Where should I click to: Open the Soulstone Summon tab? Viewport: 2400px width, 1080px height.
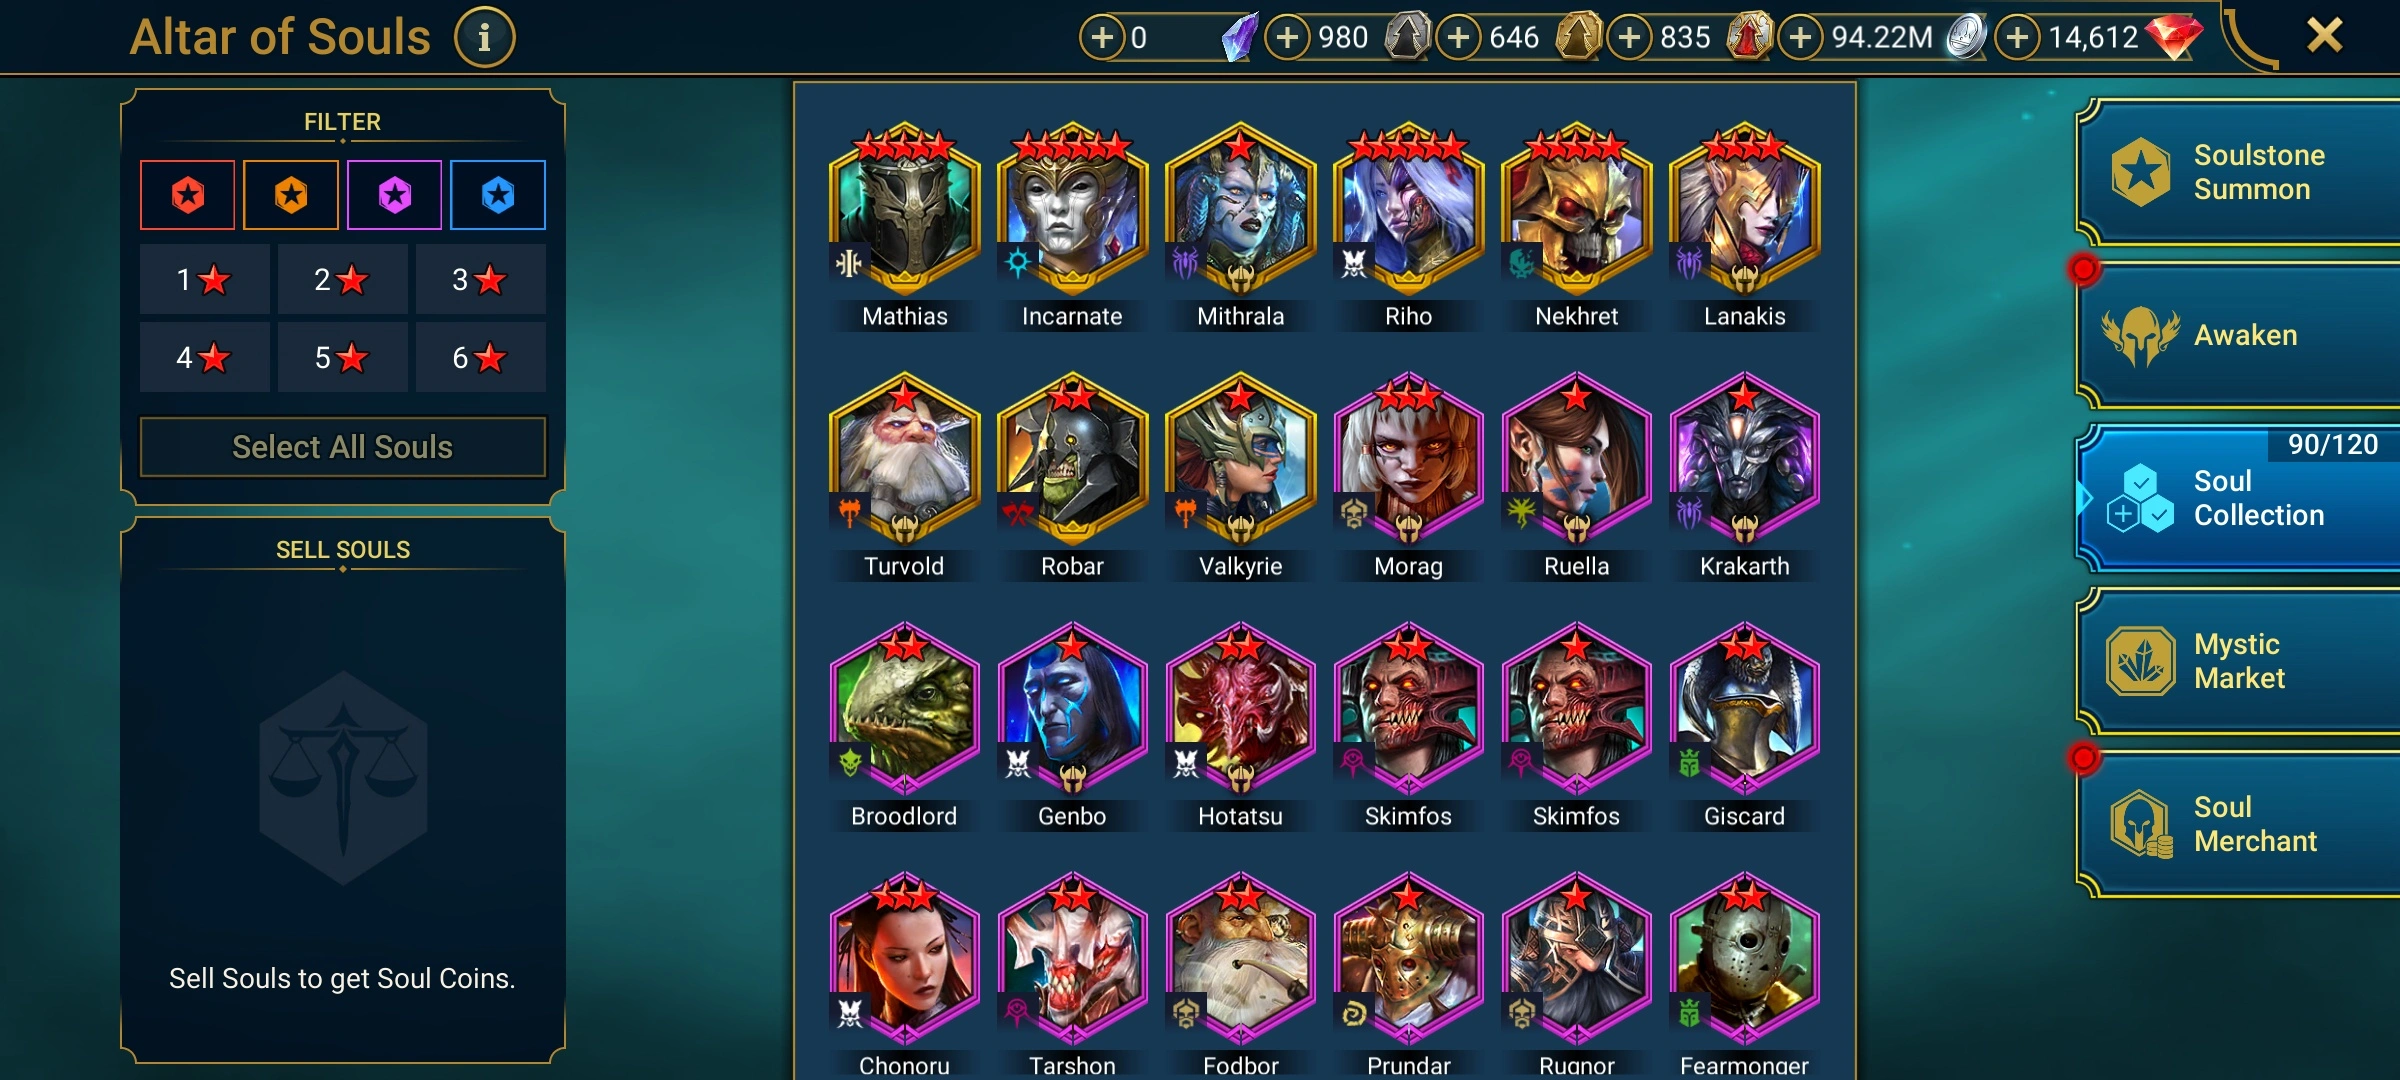[x=2240, y=172]
